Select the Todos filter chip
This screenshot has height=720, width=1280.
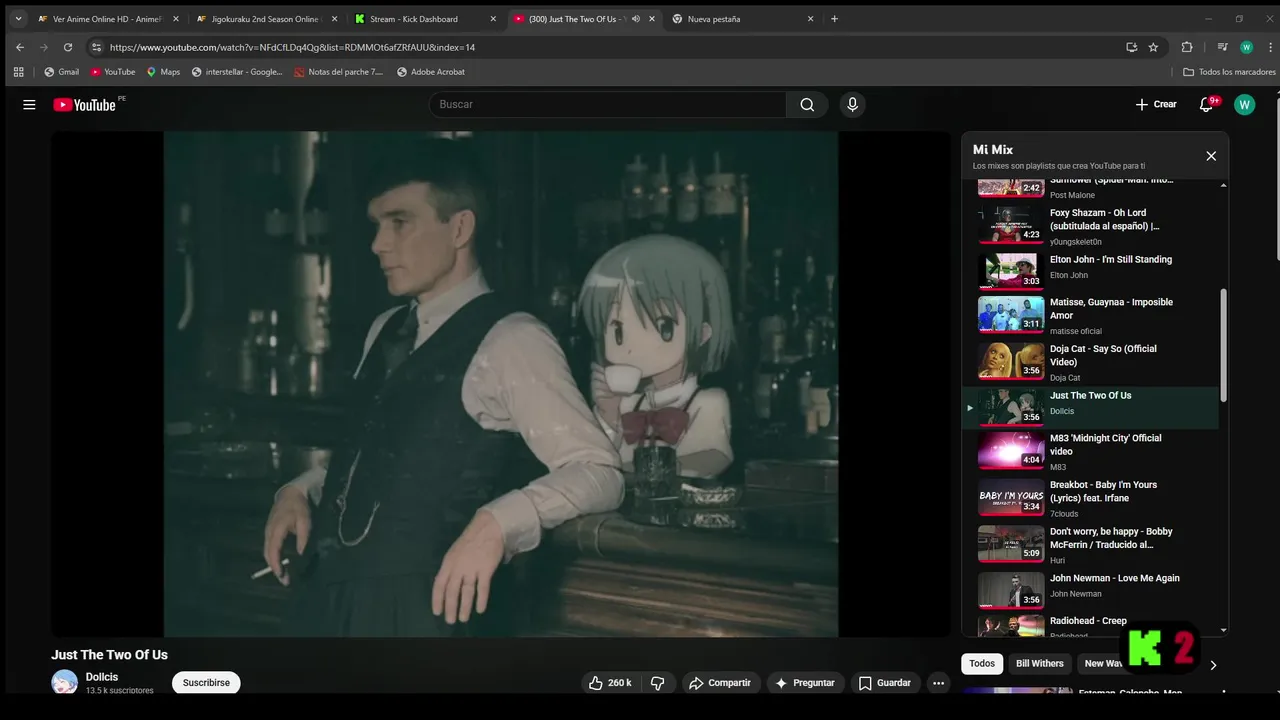[982, 664]
